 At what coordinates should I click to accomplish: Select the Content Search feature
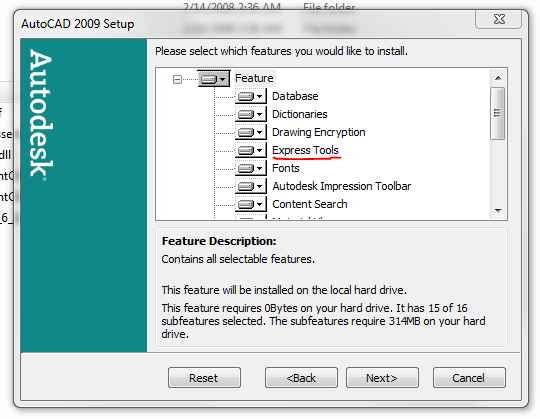click(x=310, y=204)
